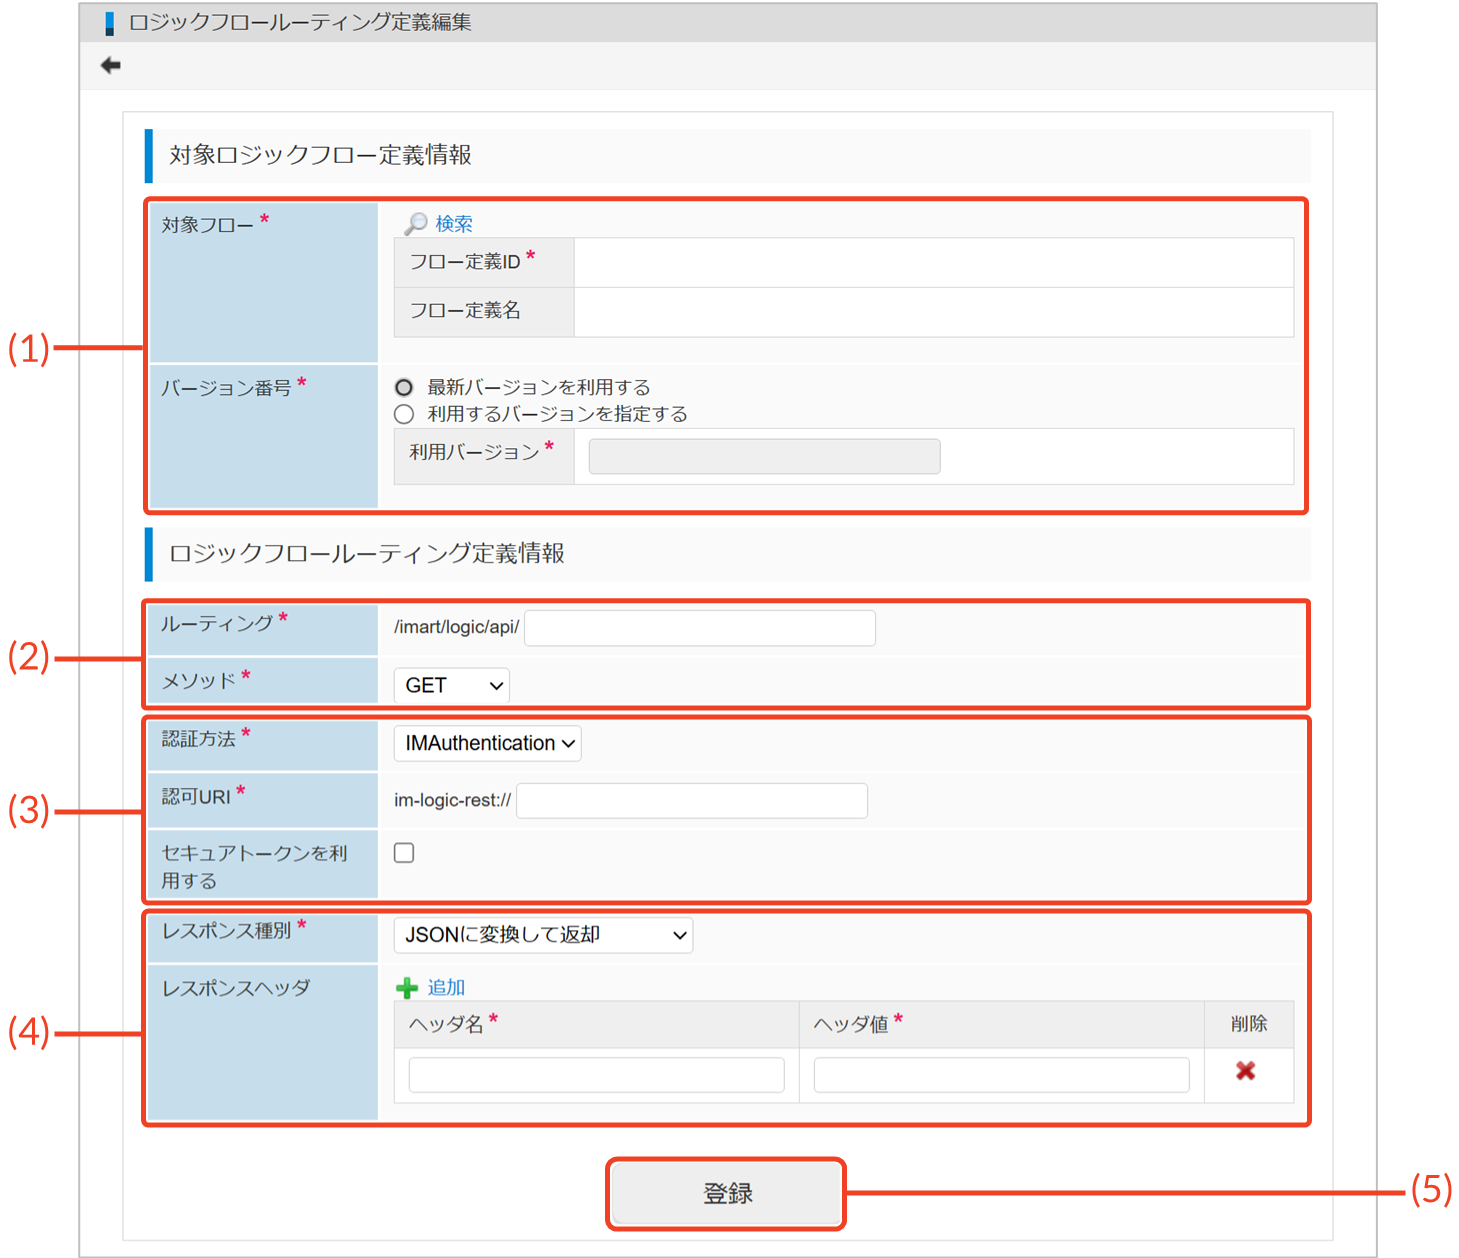Click the magnifying glass search icon

coord(415,223)
